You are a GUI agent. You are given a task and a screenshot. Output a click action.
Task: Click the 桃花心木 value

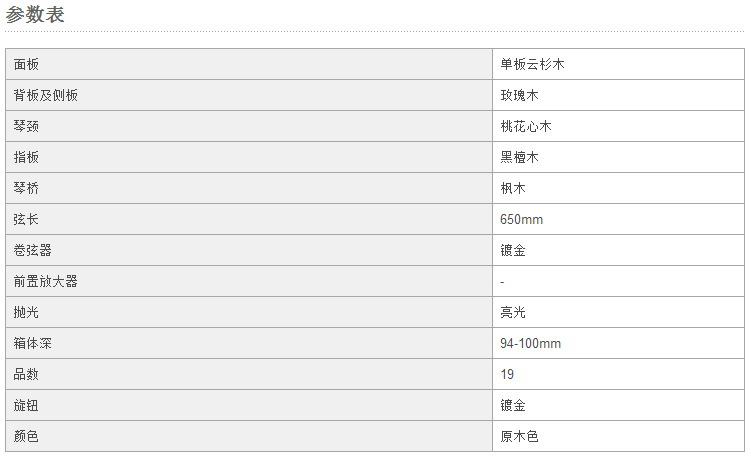(526, 126)
